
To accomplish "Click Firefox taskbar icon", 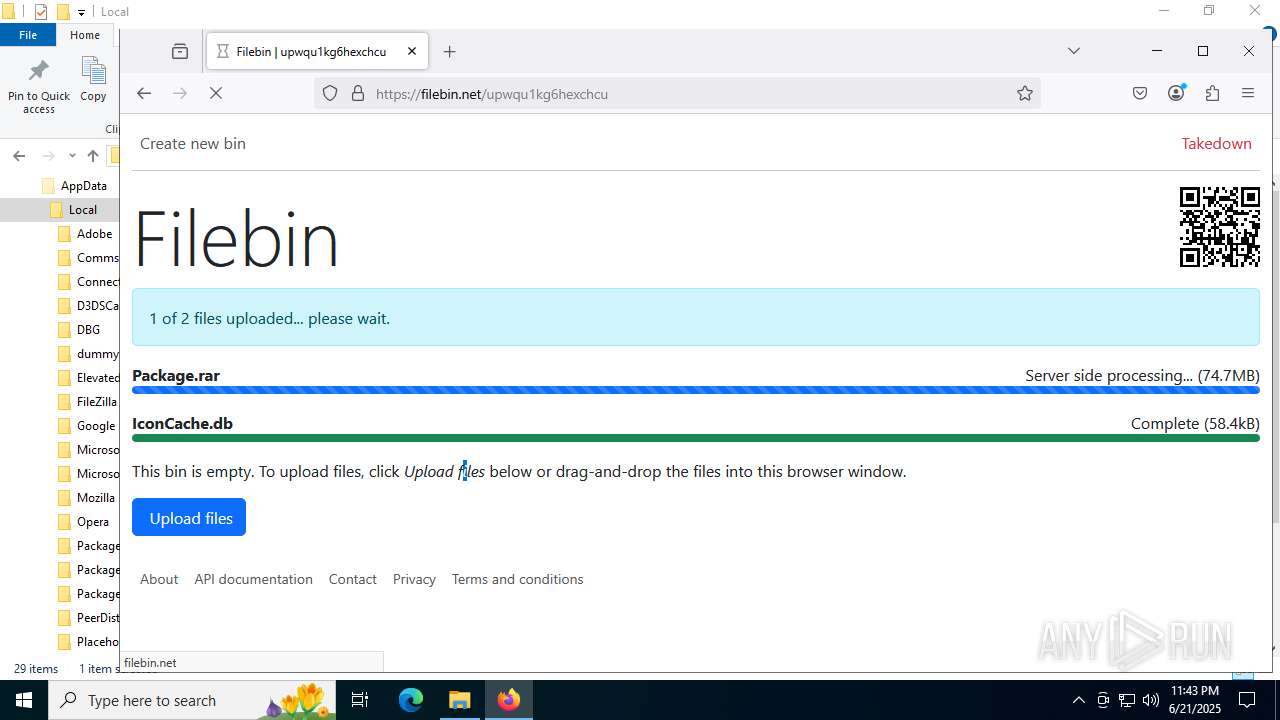I will click(508, 700).
